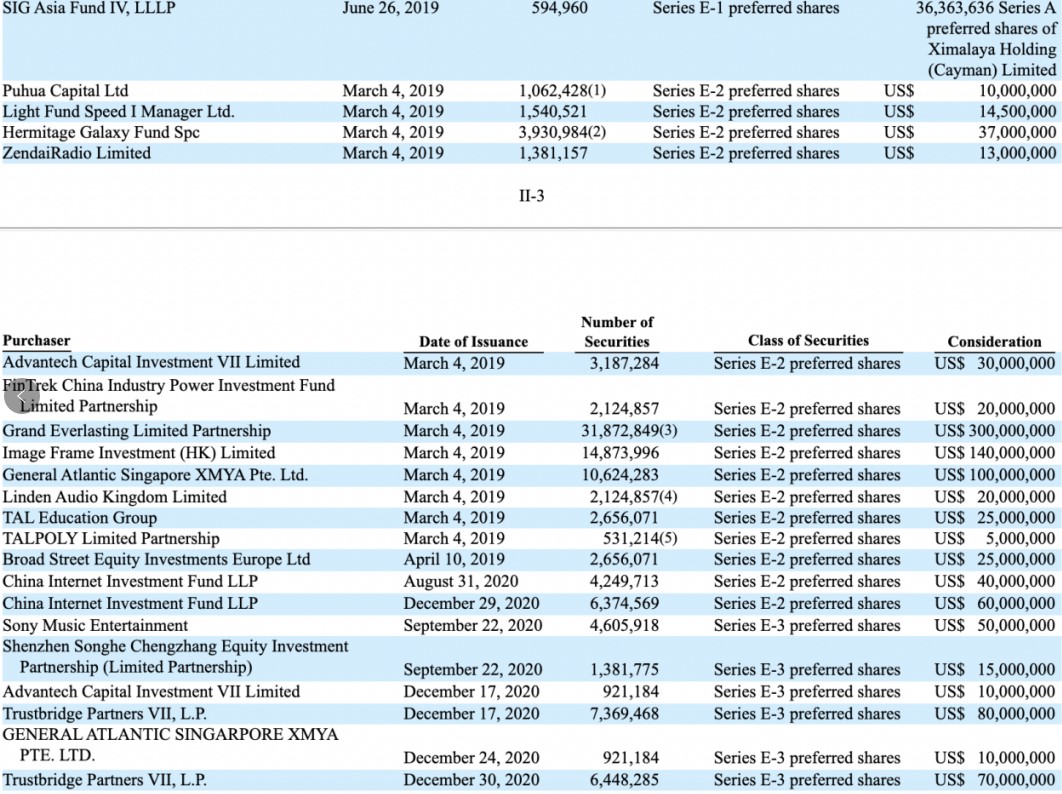1062x794 pixels.
Task: Click 'Puhua Capital Ltd' purchaser name
Action: (66, 91)
